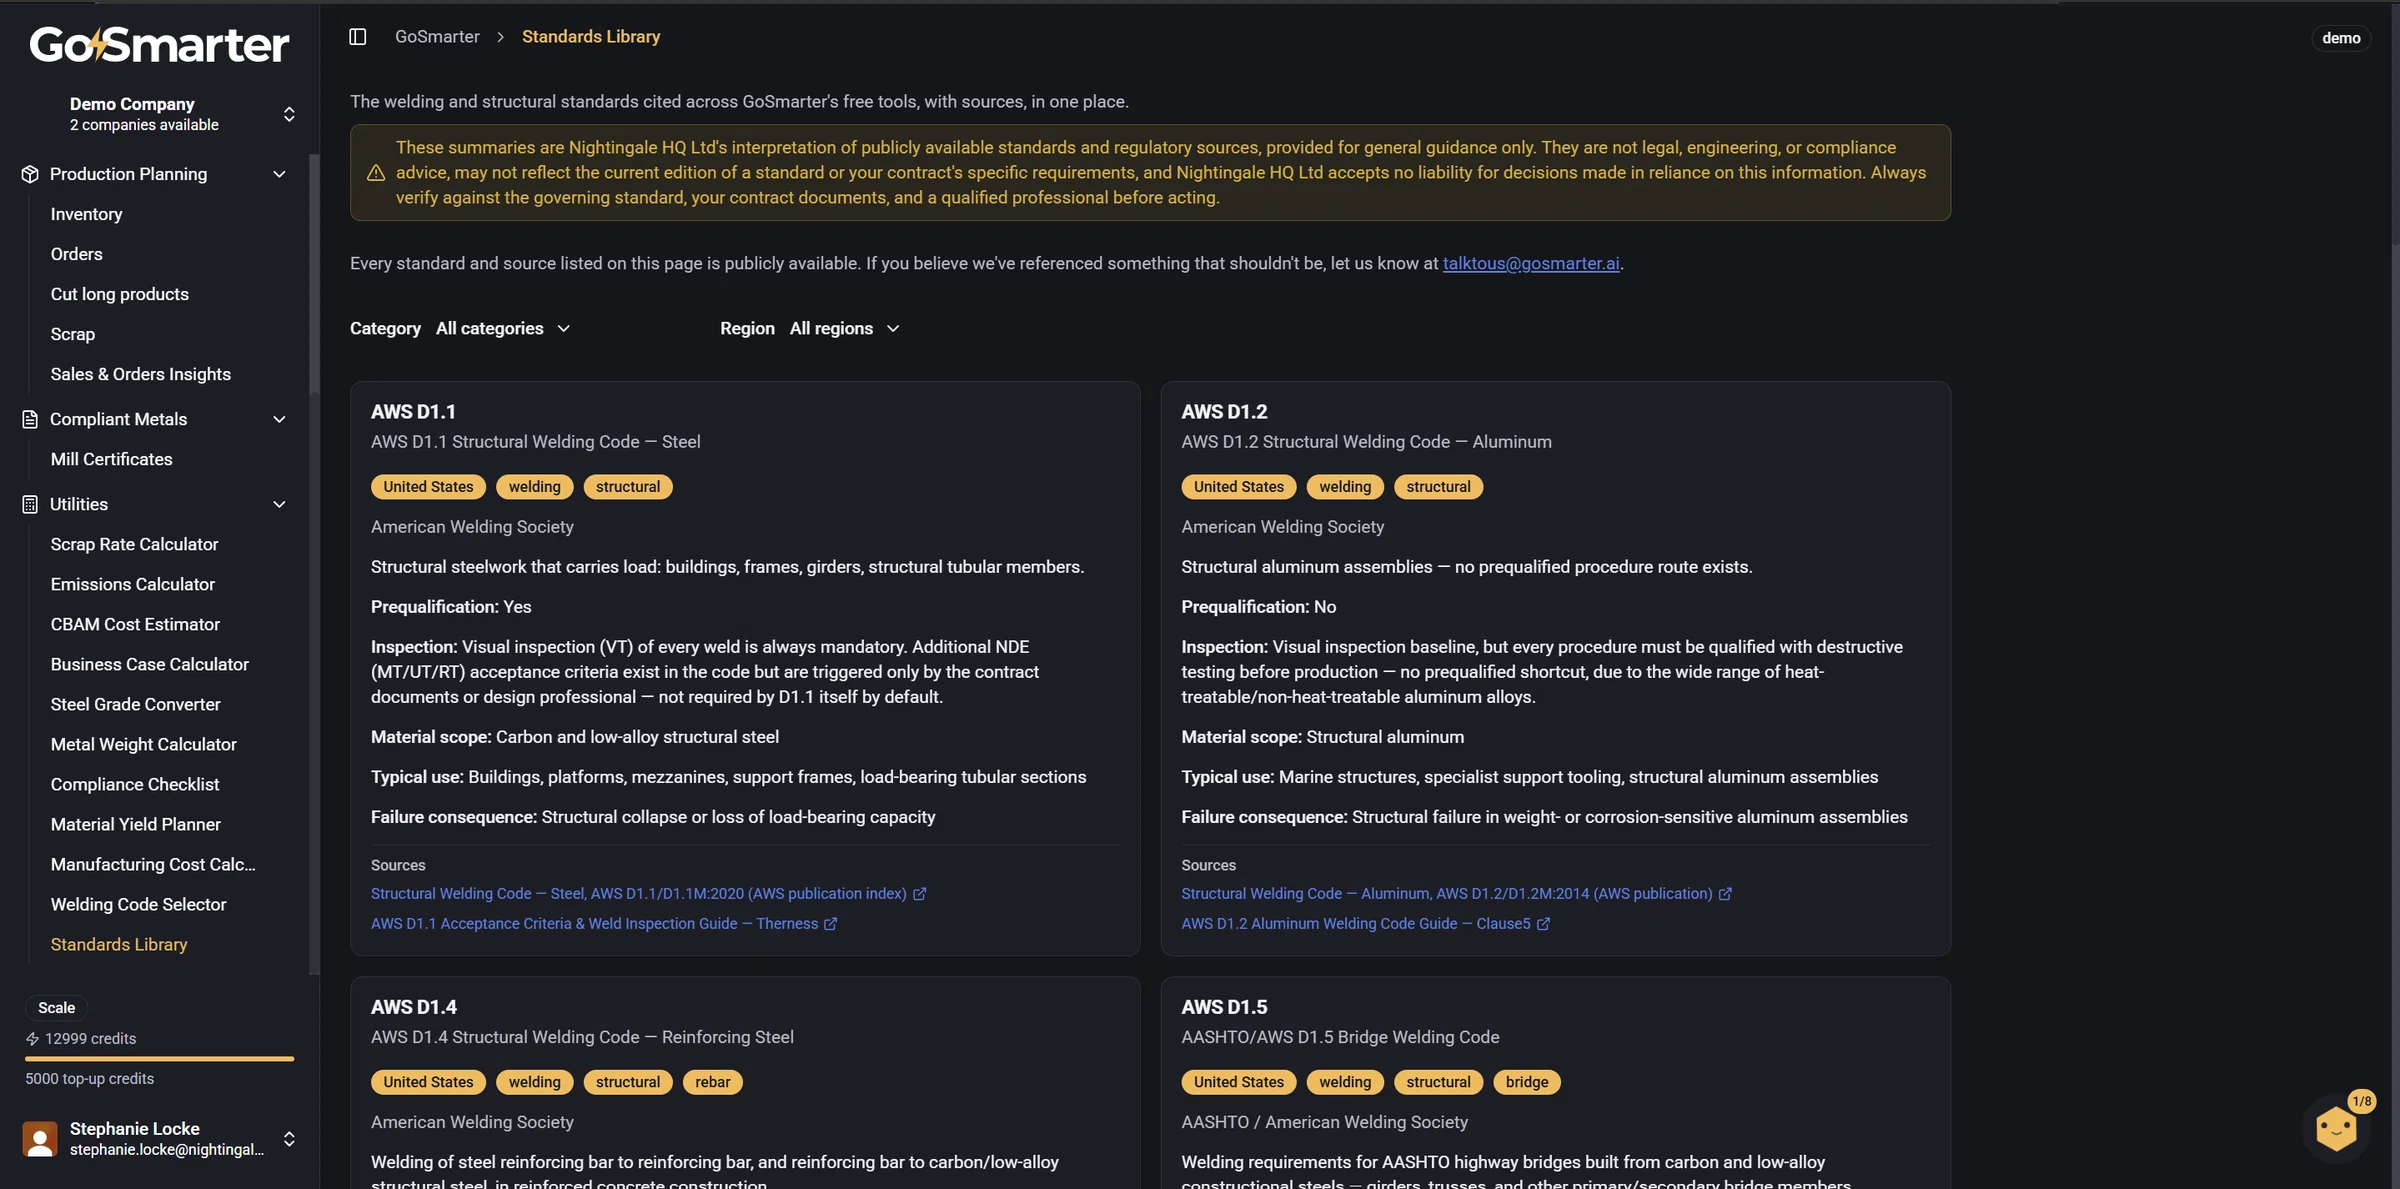Open the Stephanie Locke account menu
Screen dimensions: 2400x1189
click(x=160, y=1139)
